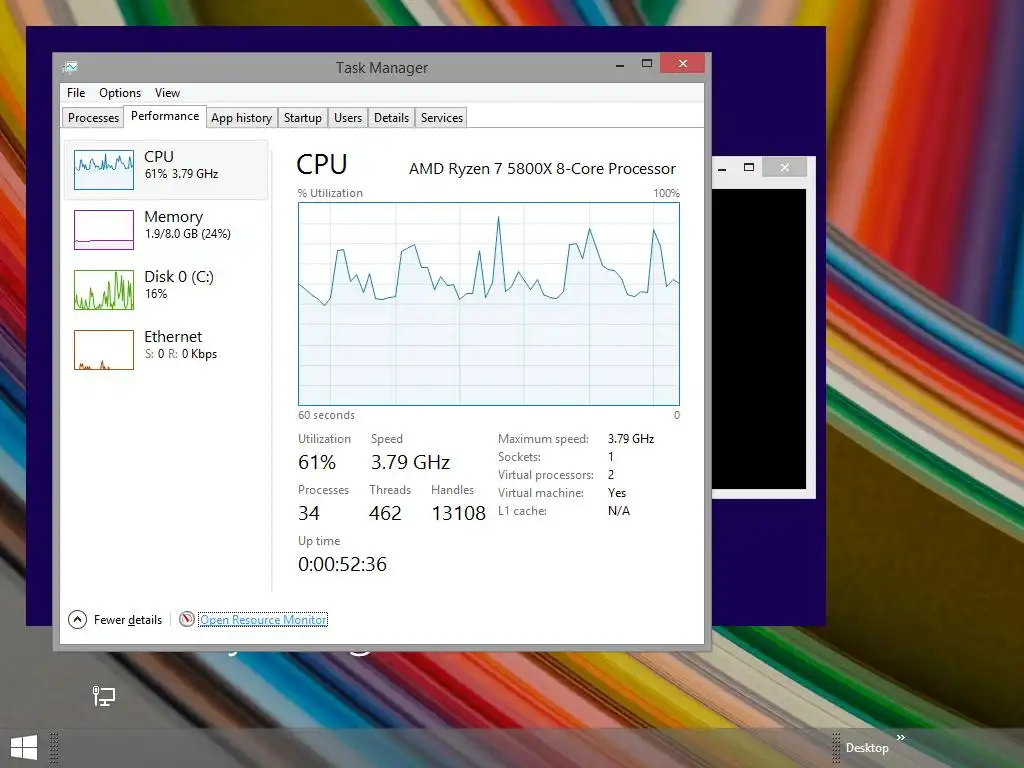Open the Windows Start button
Screen dimensions: 1024x768
[24, 748]
